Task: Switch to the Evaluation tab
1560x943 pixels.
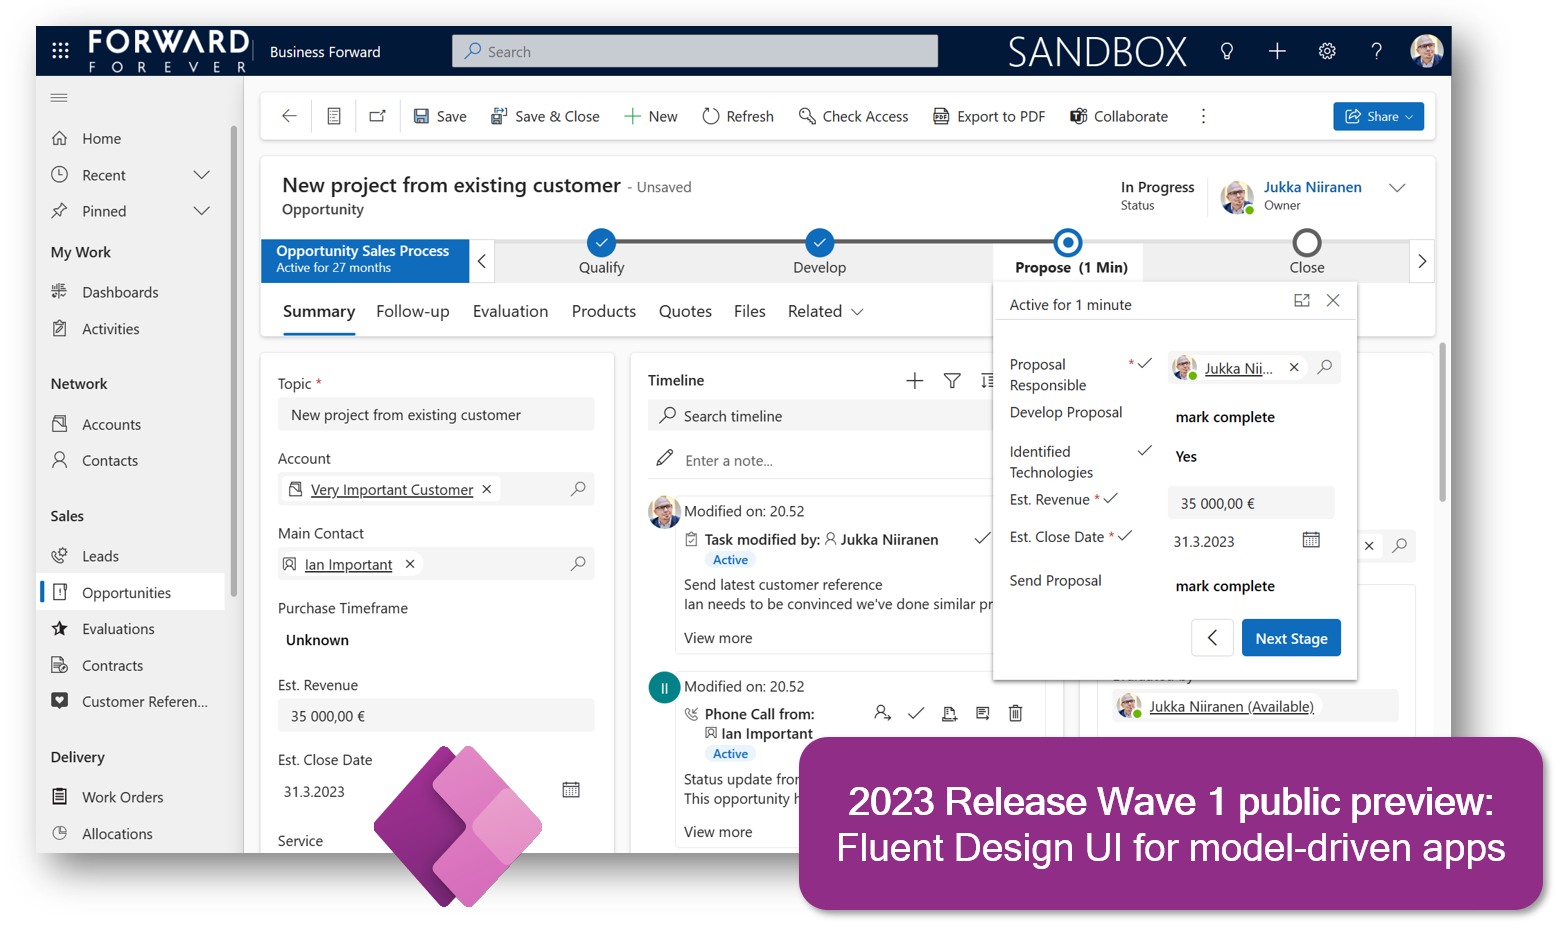Action: pos(510,311)
